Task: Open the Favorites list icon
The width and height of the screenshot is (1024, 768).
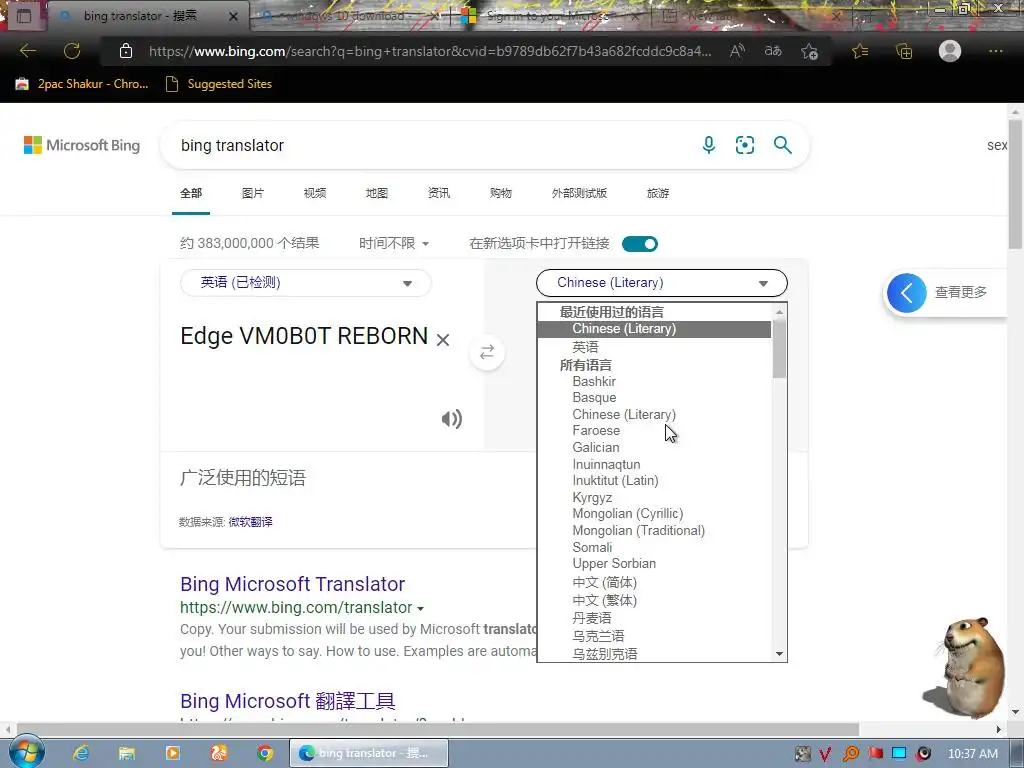Action: point(860,51)
